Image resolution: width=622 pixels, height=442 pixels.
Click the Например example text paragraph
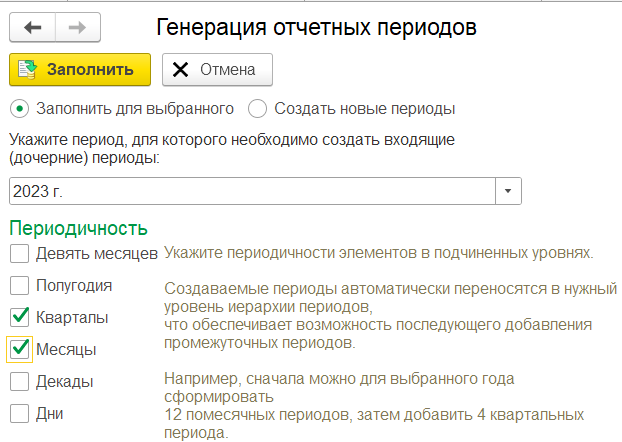[374, 405]
